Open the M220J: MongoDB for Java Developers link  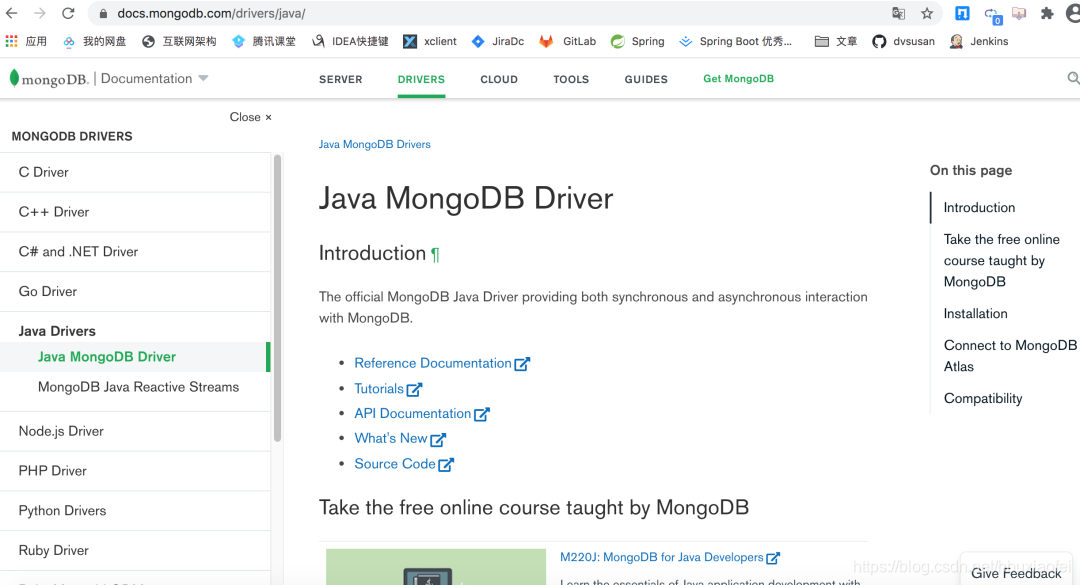pyautogui.click(x=661, y=557)
